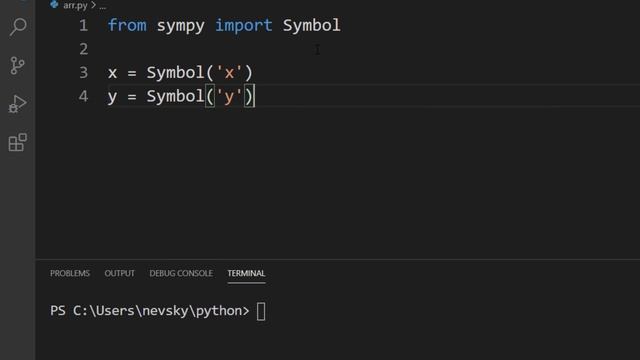The image size is (640, 360).
Task: Click line number 2 in gutter
Action: [84, 49]
